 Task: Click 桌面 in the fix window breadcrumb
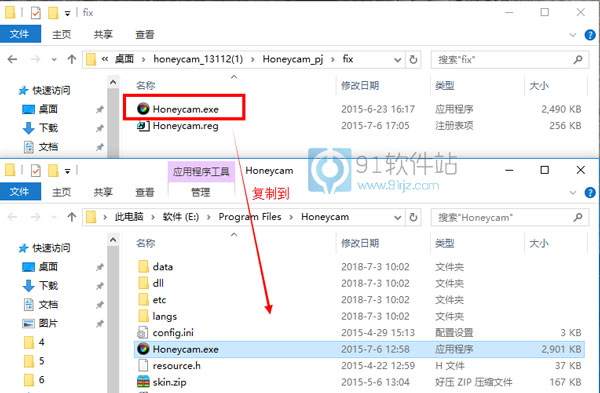[x=124, y=59]
